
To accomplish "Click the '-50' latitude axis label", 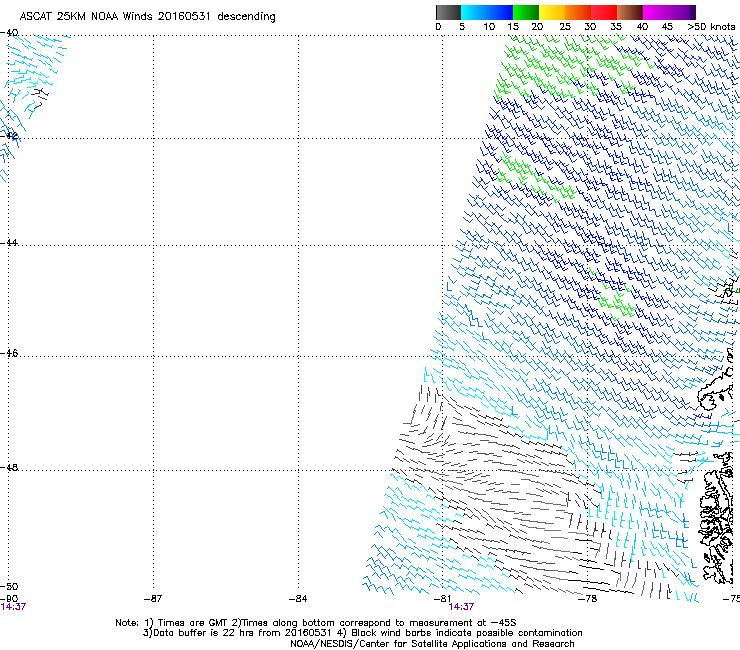I will pos(9,586).
